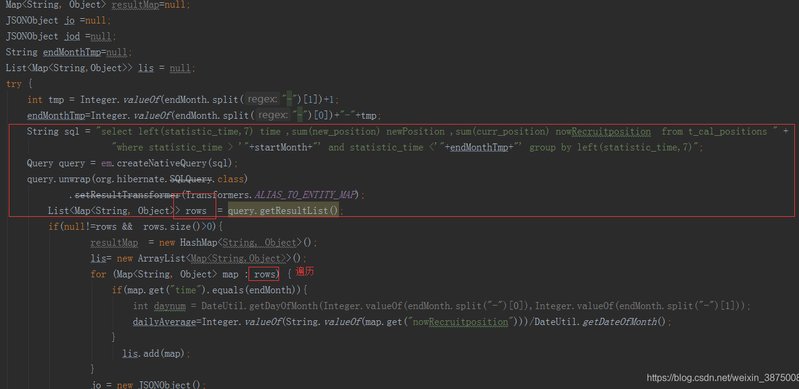
Task: Click the first 'regex:' parameter hint
Action: 262,99
